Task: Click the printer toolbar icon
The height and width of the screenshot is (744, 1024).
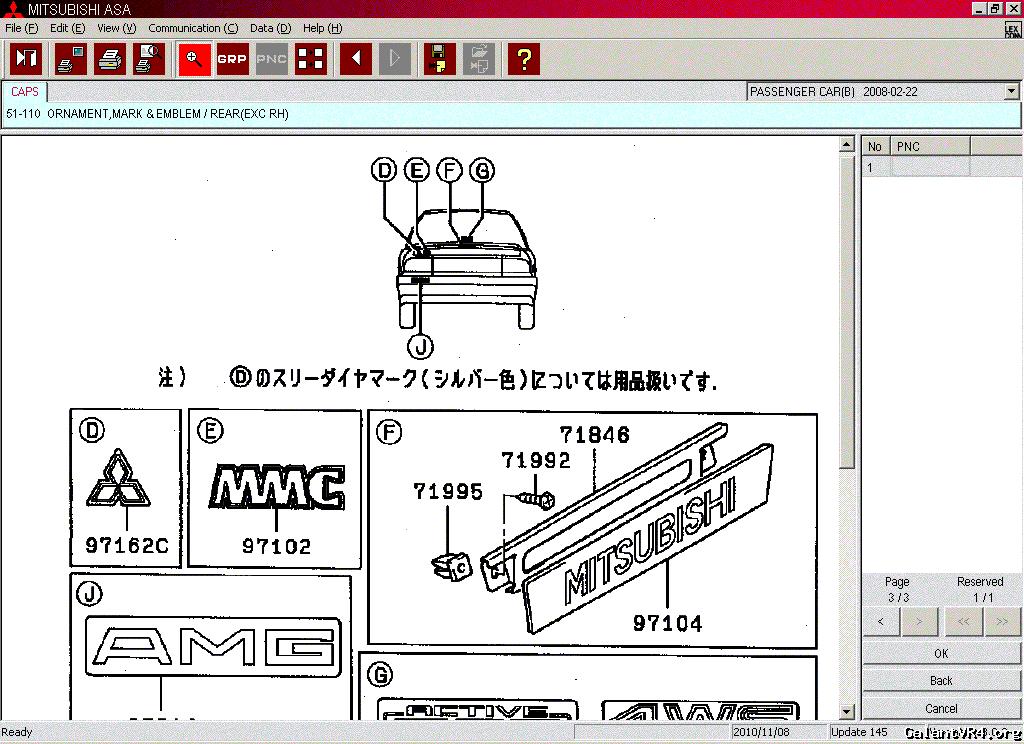Action: click(110, 59)
